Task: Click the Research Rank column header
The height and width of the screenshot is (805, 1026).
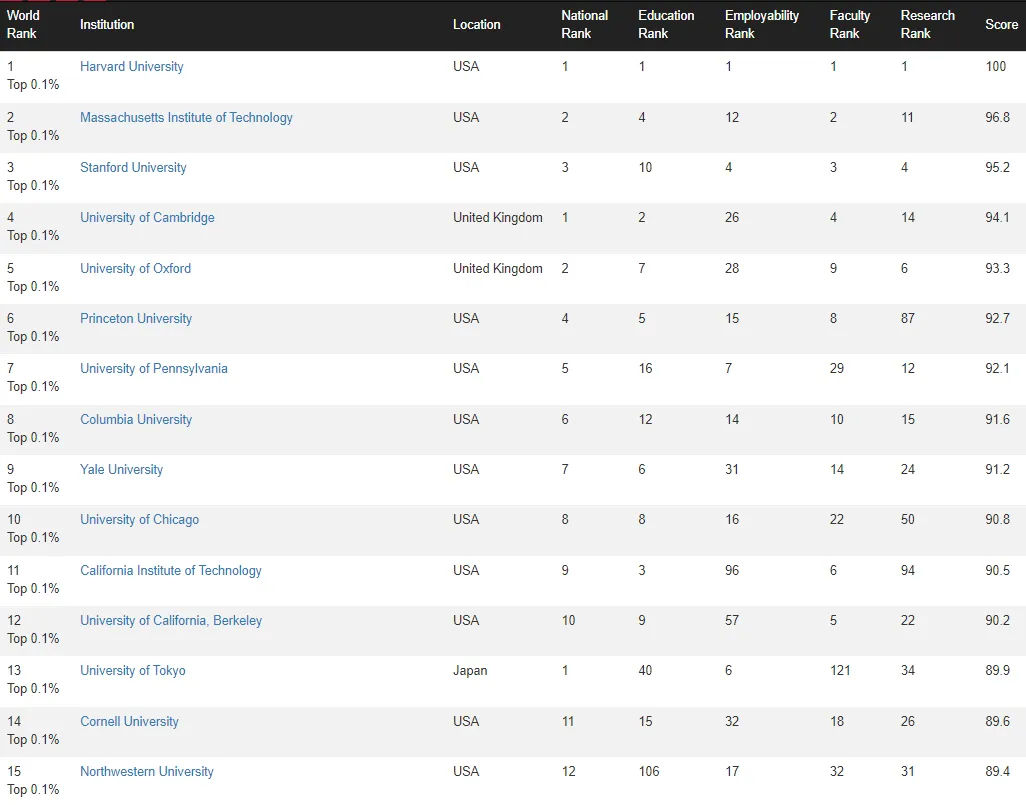Action: (x=927, y=25)
